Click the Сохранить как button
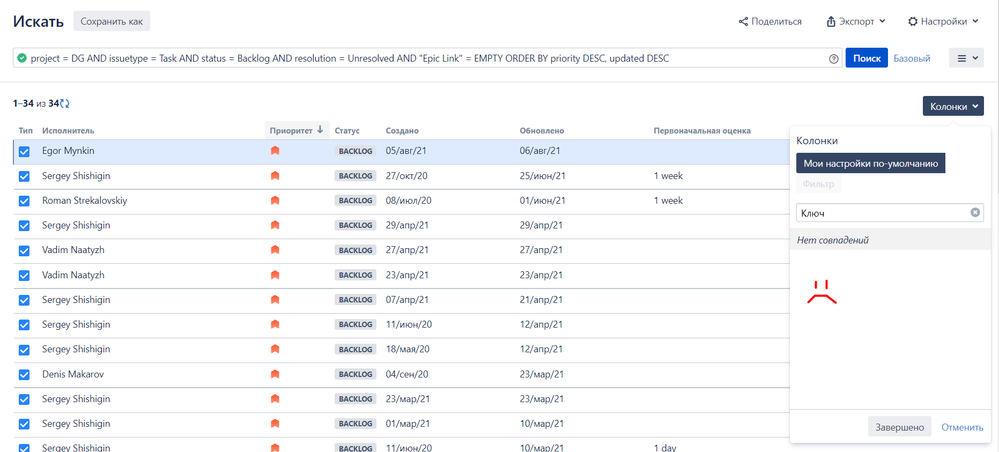Viewport: 999px width, 452px height. 111,21
